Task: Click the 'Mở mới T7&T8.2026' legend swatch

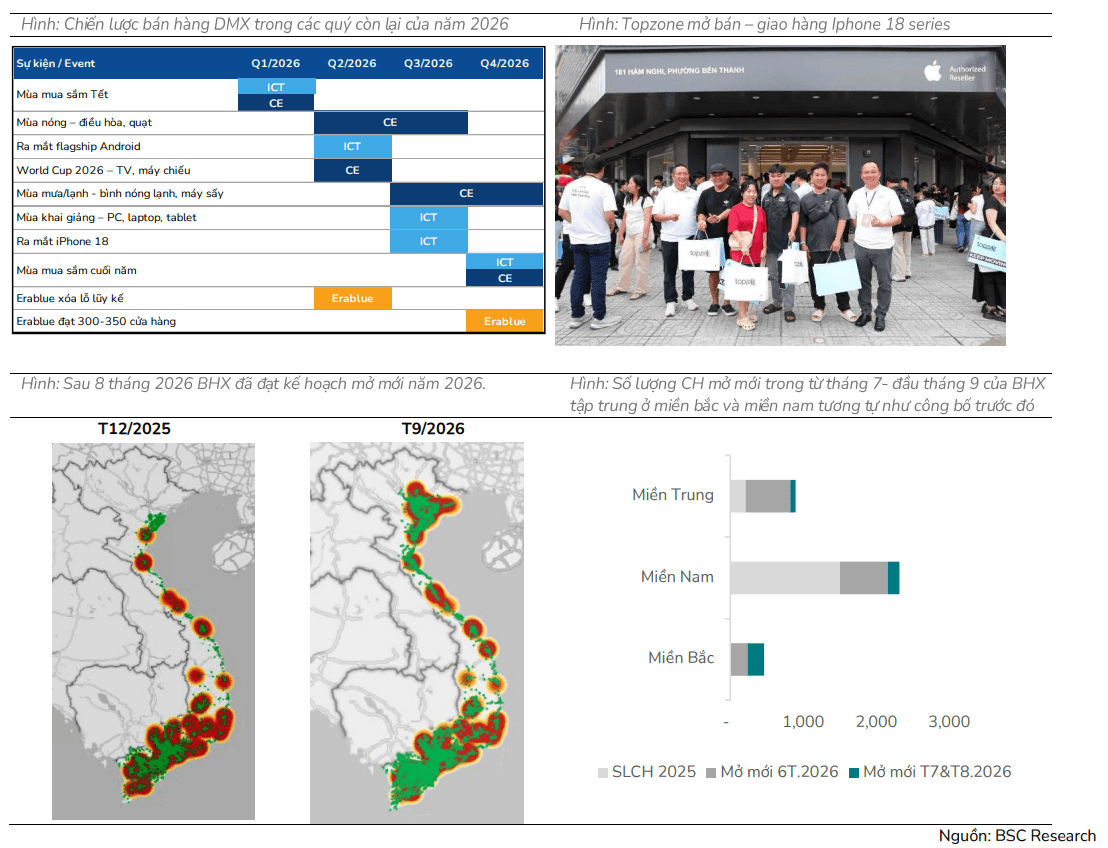Action: 854,773
